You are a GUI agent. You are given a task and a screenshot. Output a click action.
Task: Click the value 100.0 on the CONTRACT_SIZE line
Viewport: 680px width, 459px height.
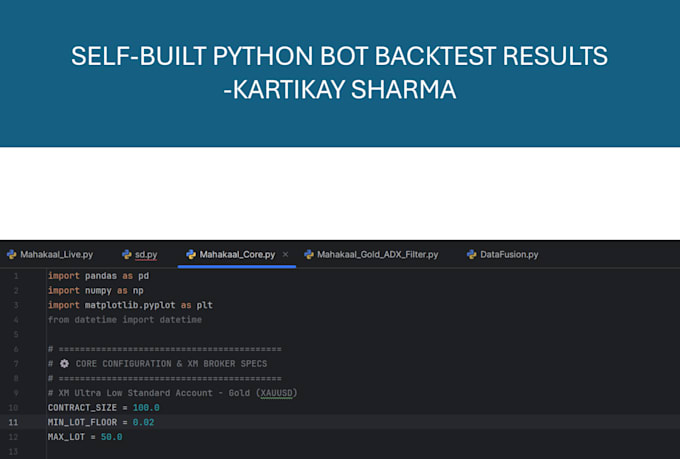pos(146,408)
